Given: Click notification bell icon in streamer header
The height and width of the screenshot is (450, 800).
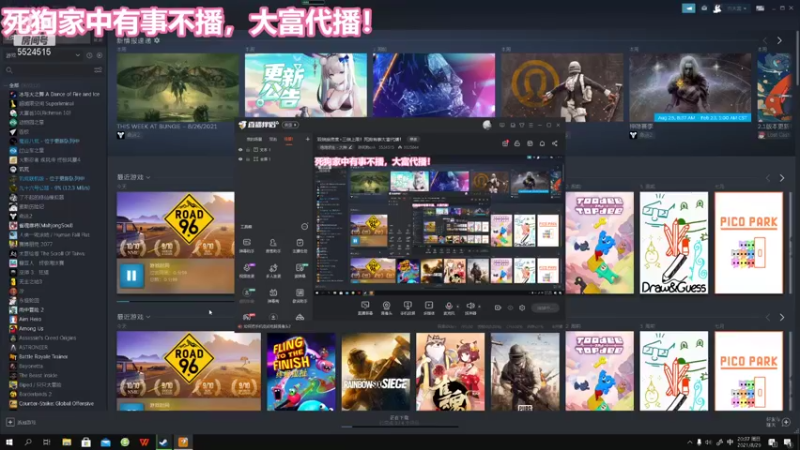Looking at the screenshot, I should pyautogui.click(x=542, y=144).
